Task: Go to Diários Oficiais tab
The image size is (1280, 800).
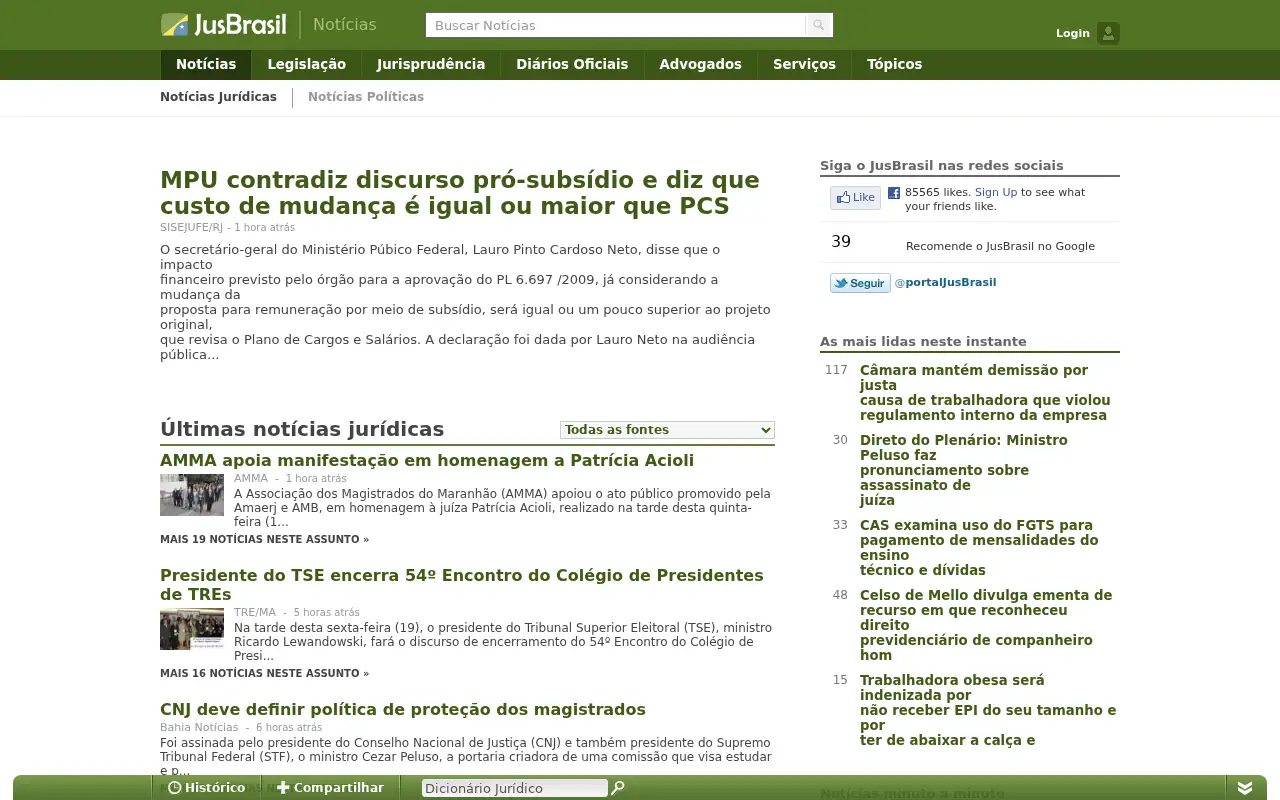Action: click(x=572, y=64)
